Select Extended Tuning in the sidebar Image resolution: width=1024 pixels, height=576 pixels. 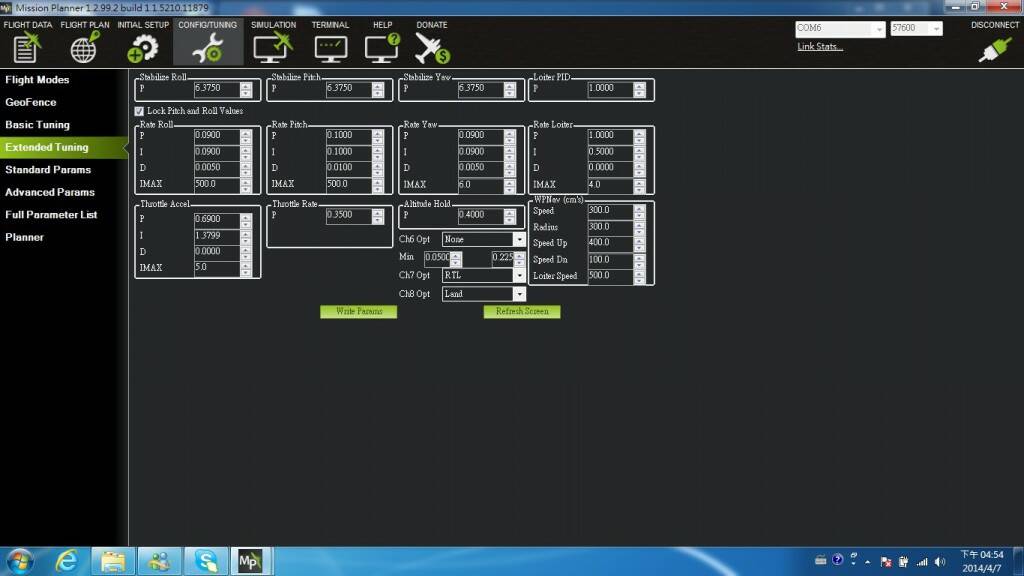tap(64, 148)
